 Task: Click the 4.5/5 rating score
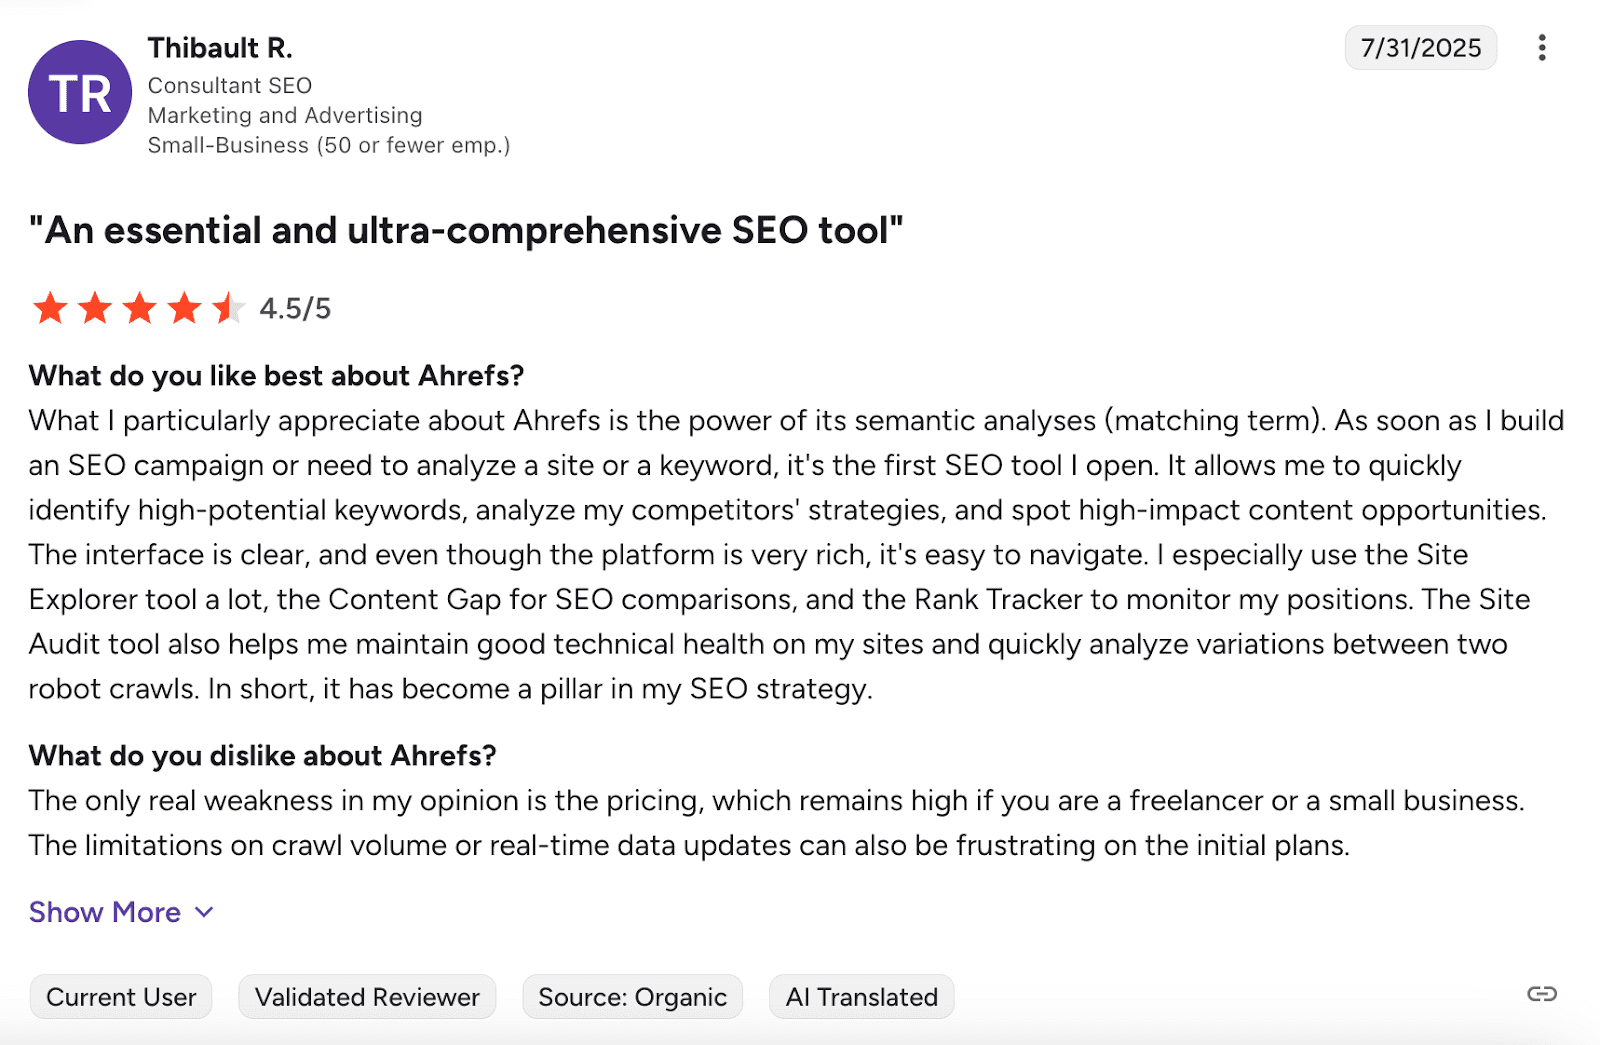pos(295,308)
